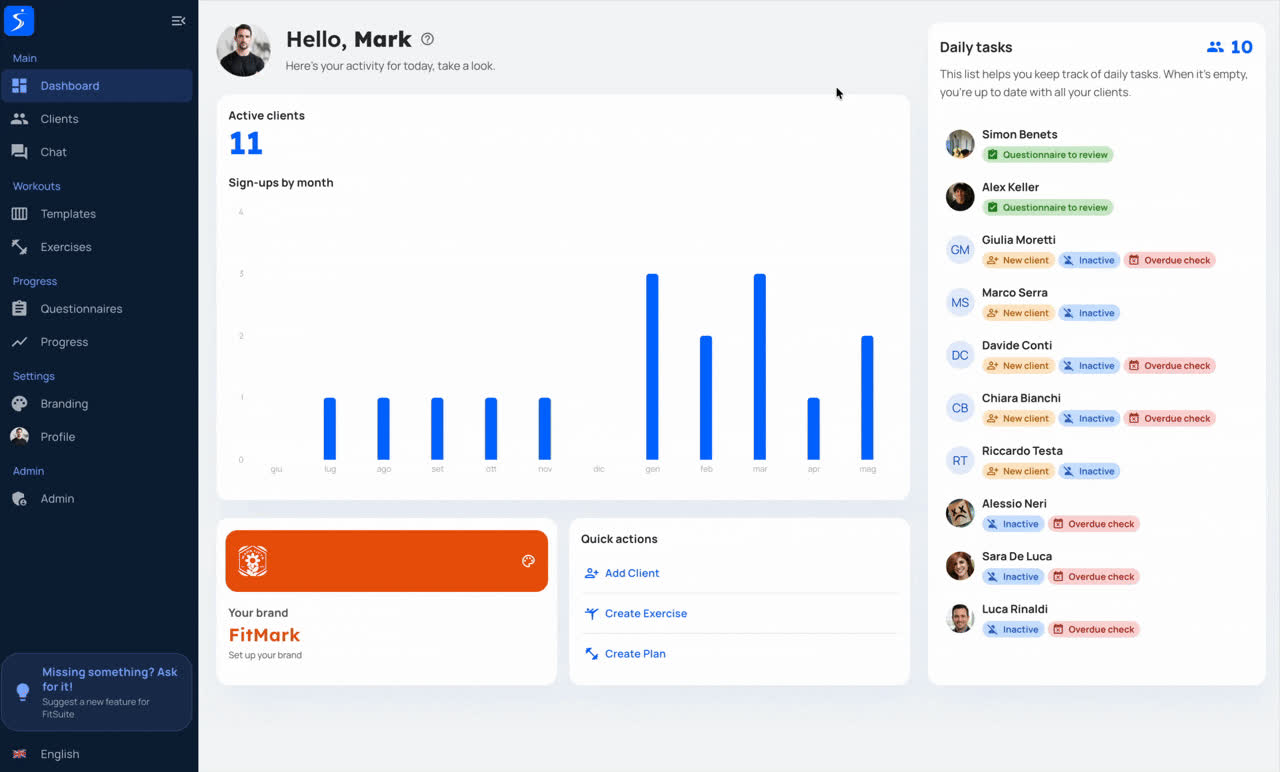Image resolution: width=1280 pixels, height=772 pixels.
Task: Click the Branding palette icon
Action: coord(19,404)
